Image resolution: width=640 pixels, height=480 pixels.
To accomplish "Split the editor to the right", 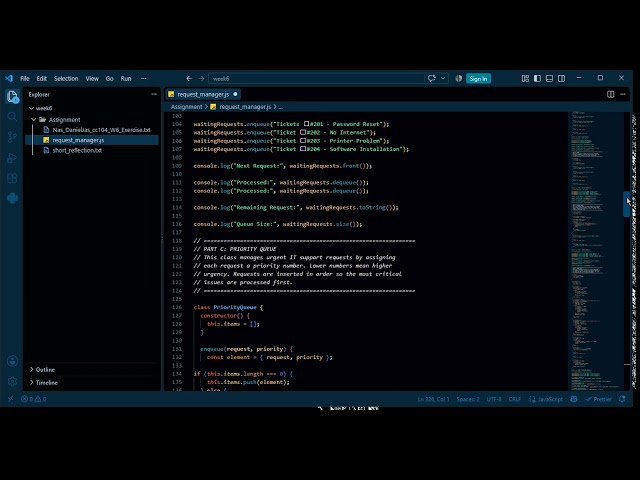I will pyautogui.click(x=611, y=94).
